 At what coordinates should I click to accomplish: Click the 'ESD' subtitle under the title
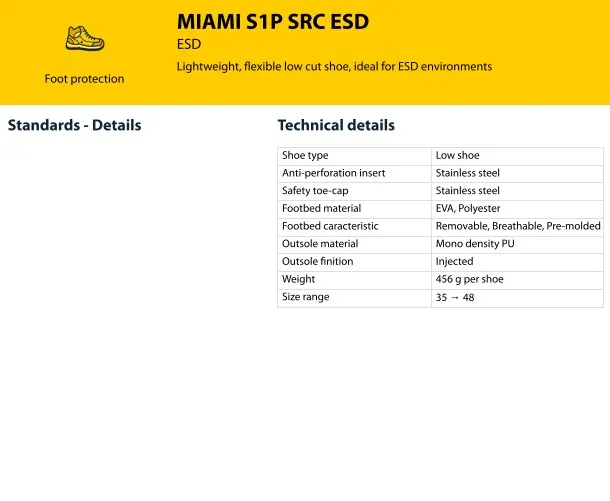tap(189, 44)
